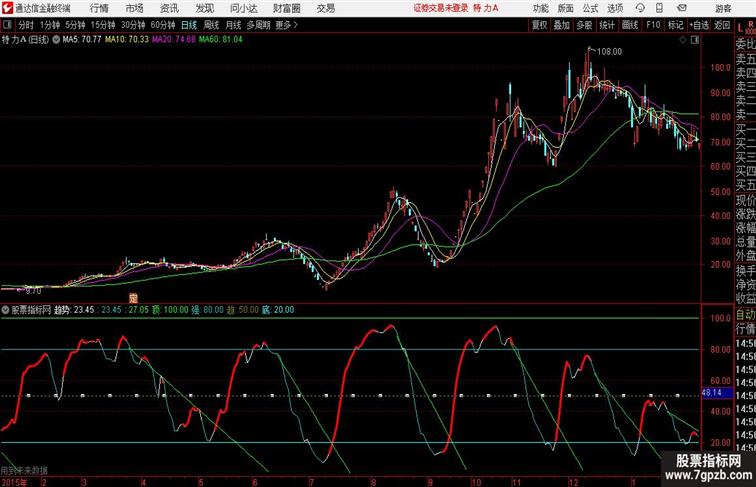Screen dimensions: 756x487
Task: Click the 9.70 low price marker
Action: click(x=33, y=291)
